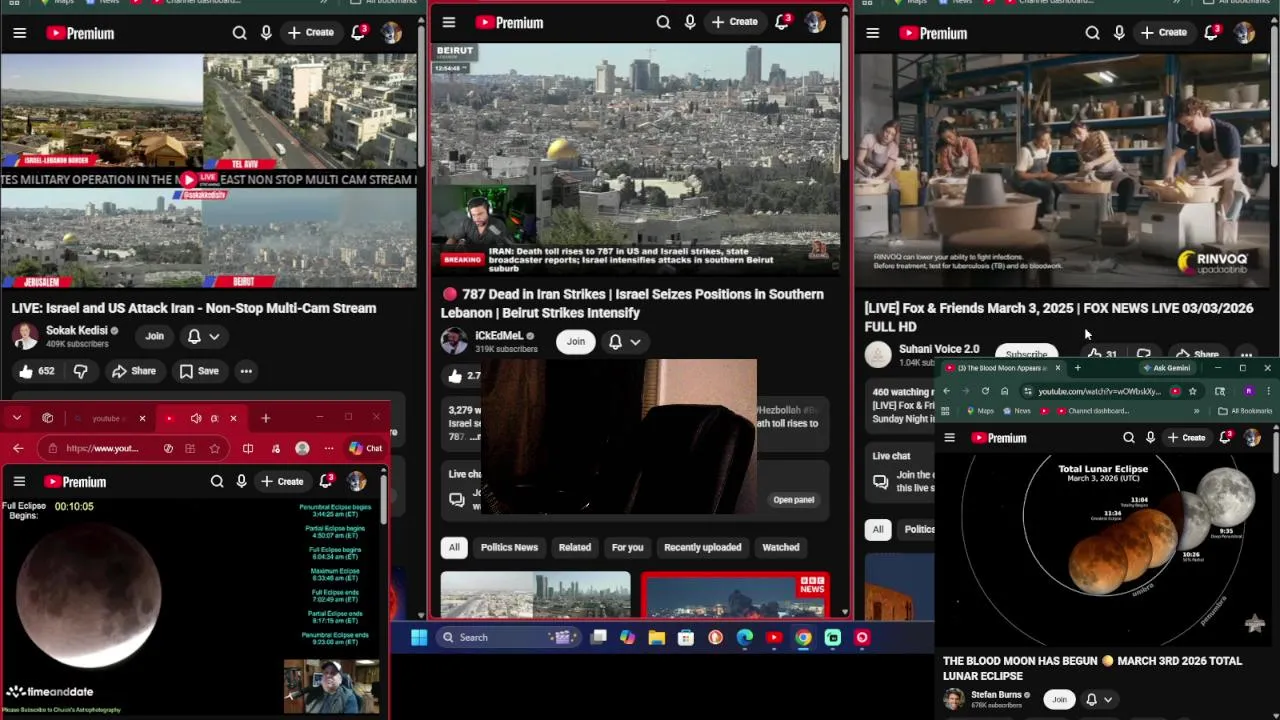Click the BBC News video thumbnail

coord(735,595)
